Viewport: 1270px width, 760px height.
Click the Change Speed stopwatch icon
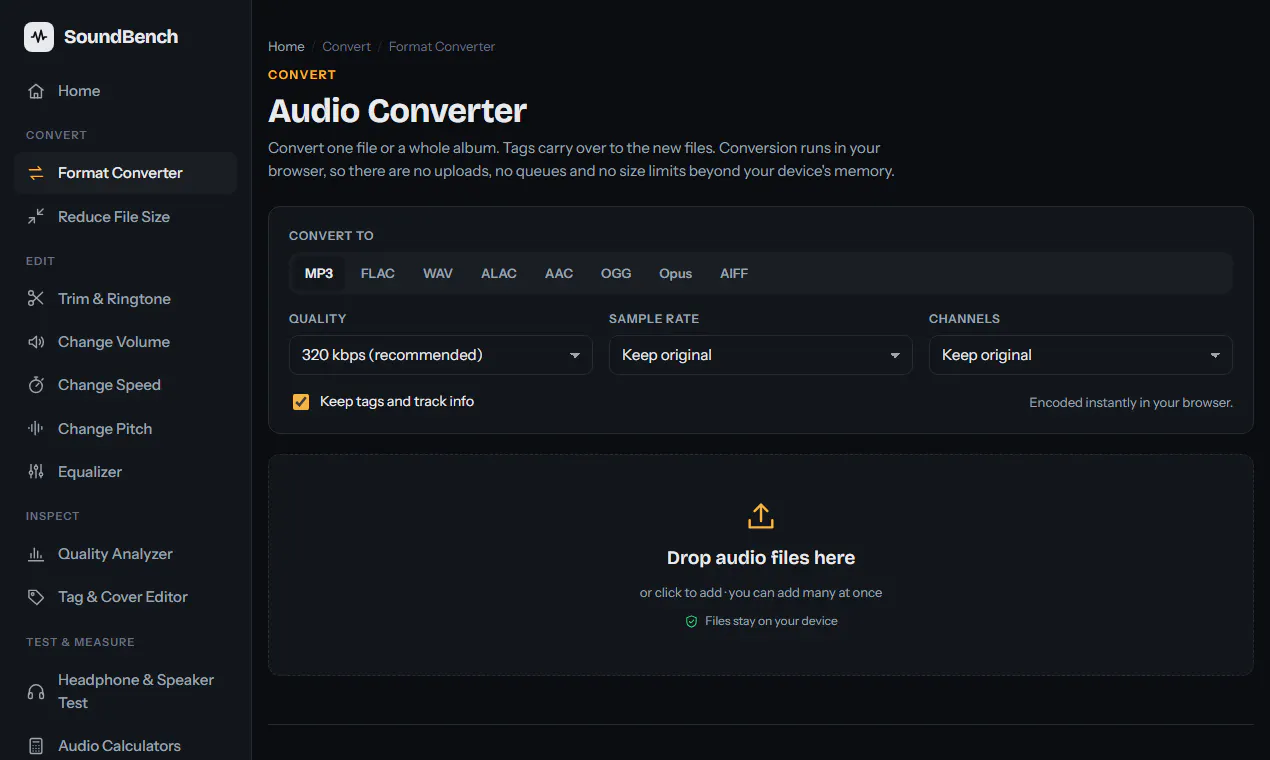[x=36, y=385]
